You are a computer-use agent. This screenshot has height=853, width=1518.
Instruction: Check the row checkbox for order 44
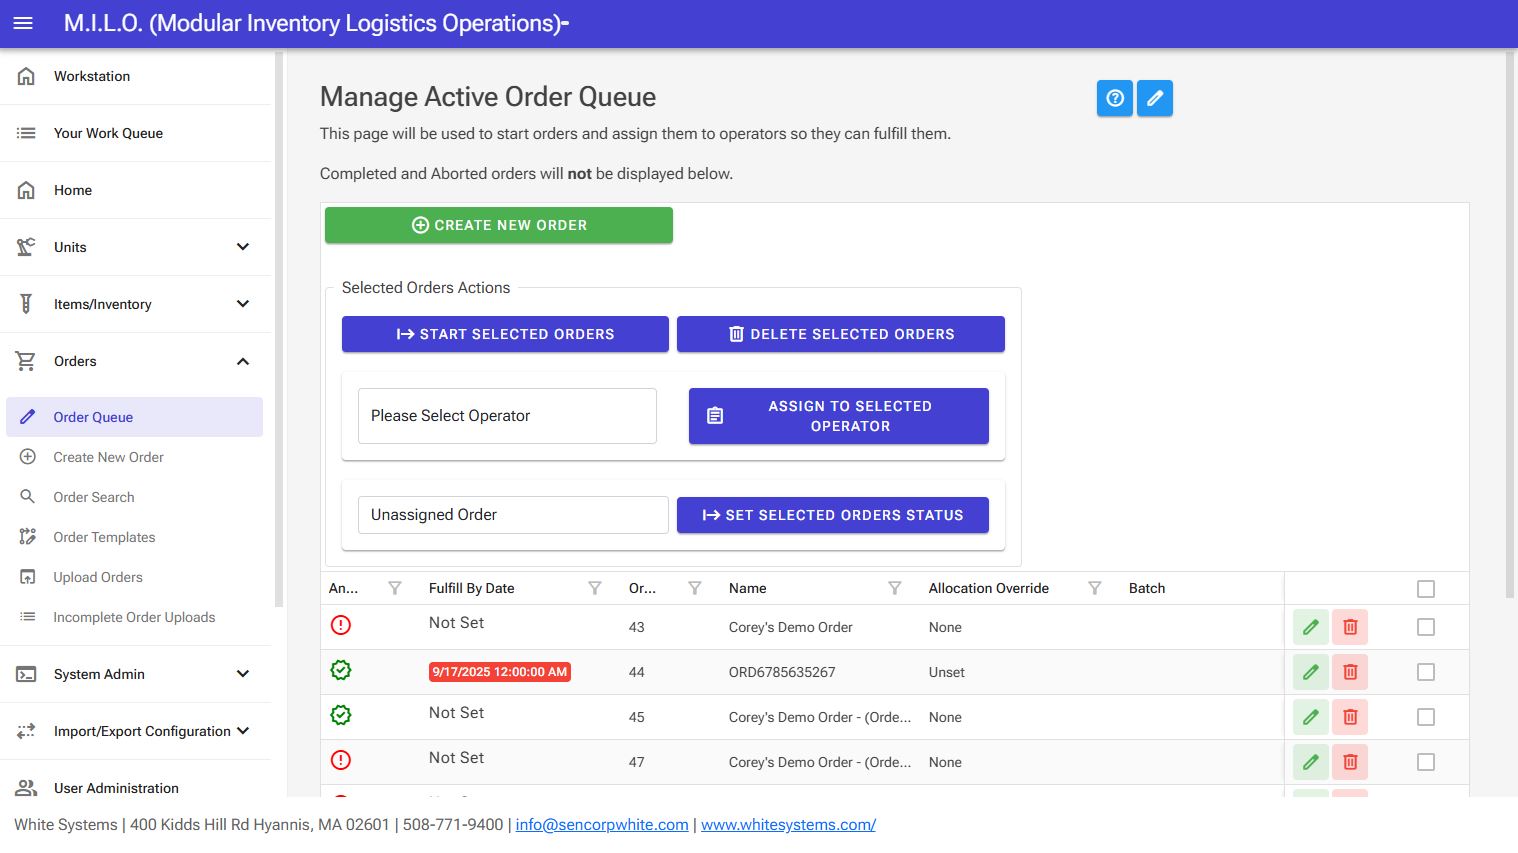click(x=1426, y=671)
